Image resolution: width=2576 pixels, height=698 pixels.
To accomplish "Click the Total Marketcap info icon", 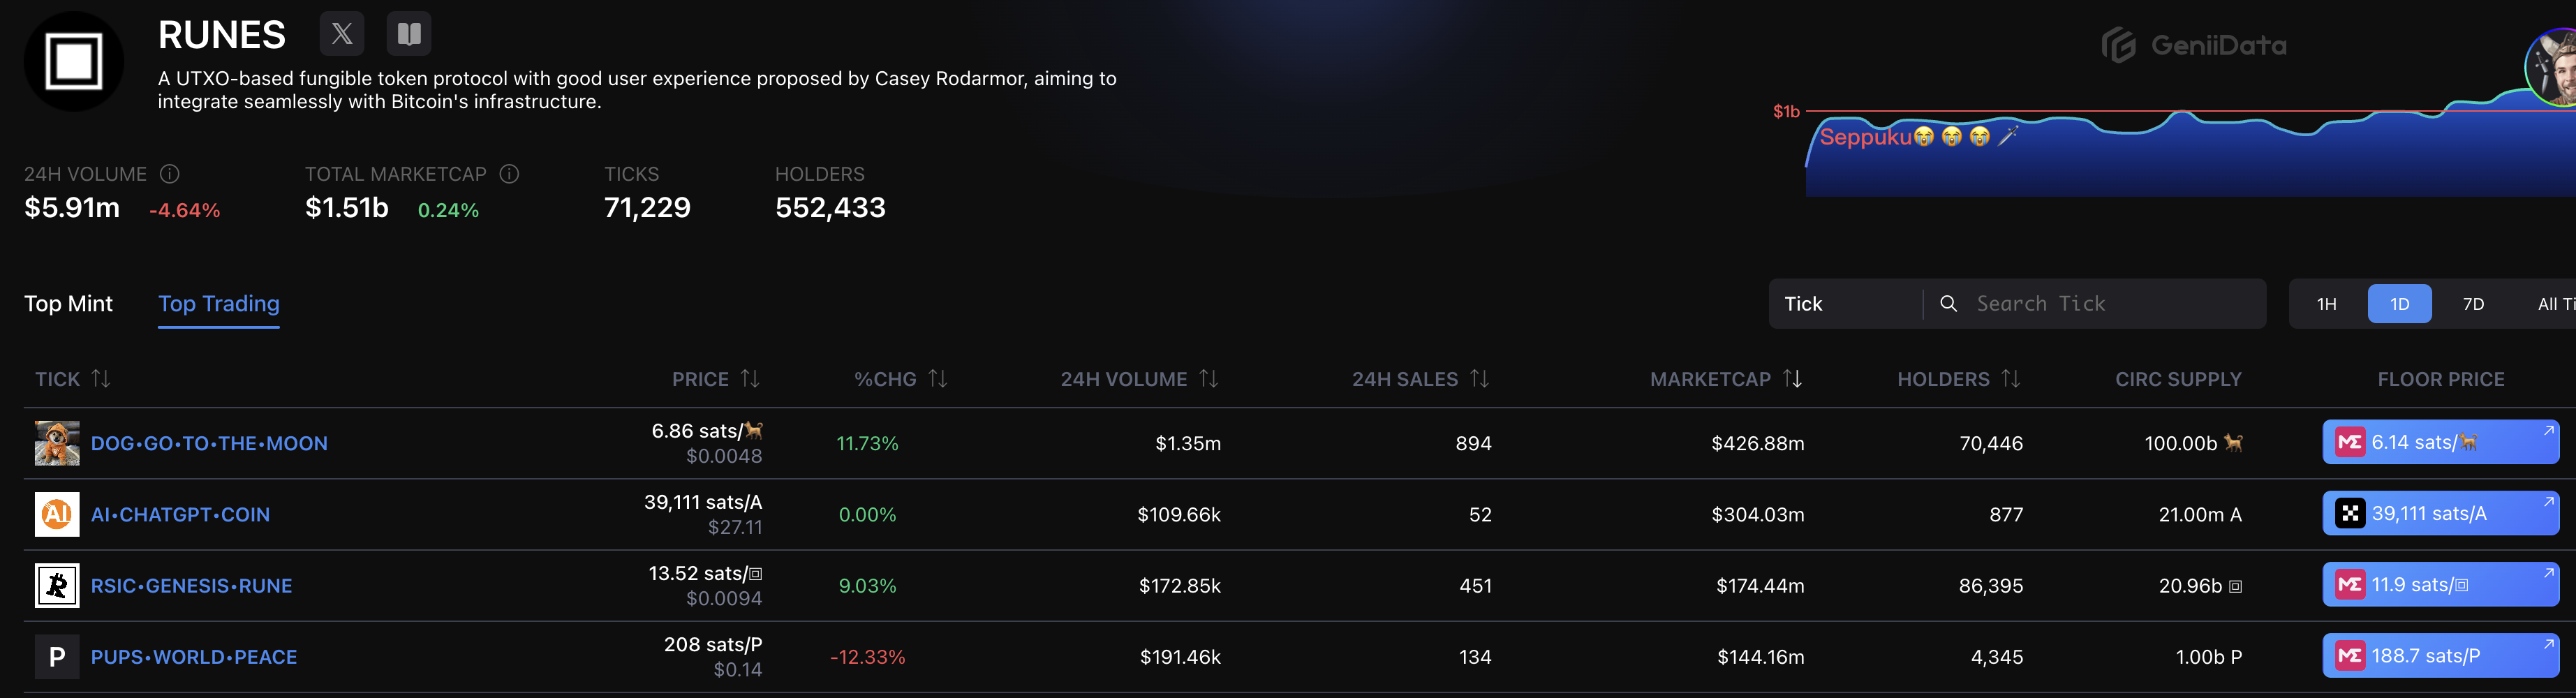I will coord(509,174).
